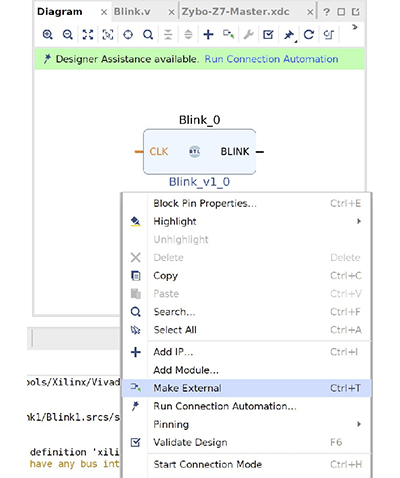
Task: Click the Add IP plus toolbar icon
Action: (208, 34)
